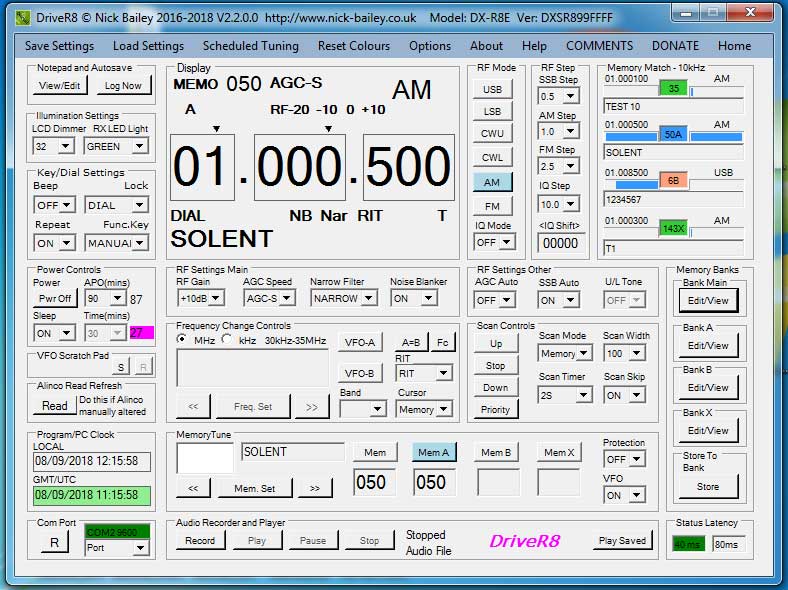Click the VFO Scratch Pad S button
788x590 pixels.
(121, 367)
